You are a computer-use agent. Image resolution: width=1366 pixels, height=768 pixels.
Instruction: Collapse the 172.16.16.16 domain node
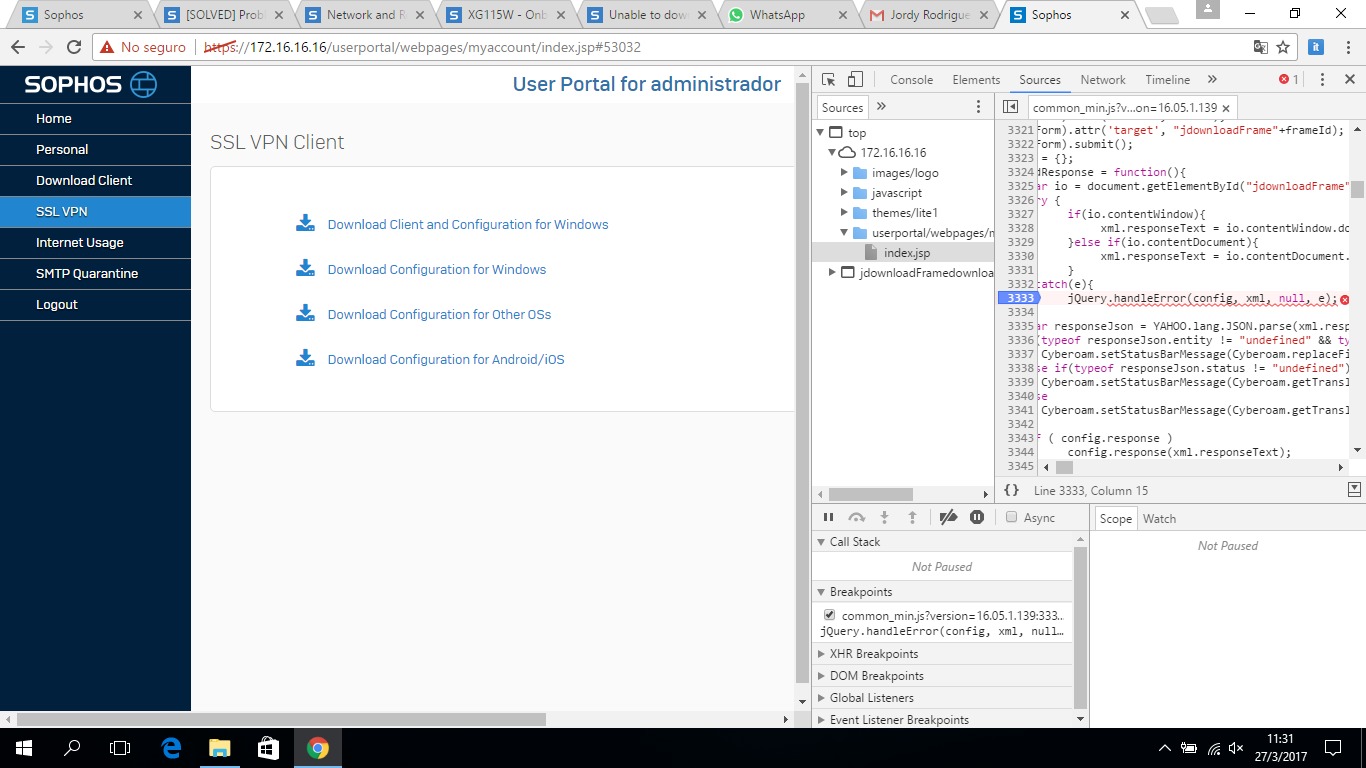[x=831, y=153]
